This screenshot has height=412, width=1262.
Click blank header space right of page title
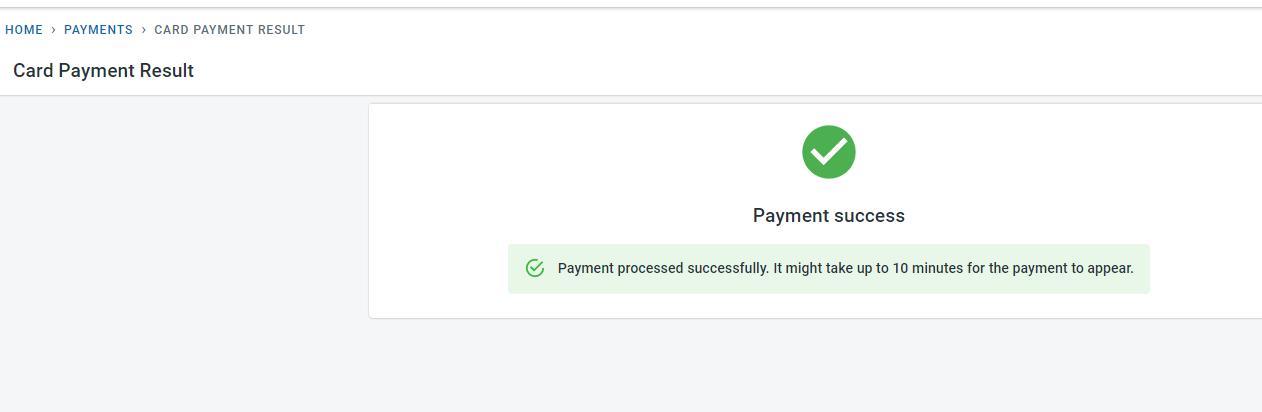coord(700,71)
